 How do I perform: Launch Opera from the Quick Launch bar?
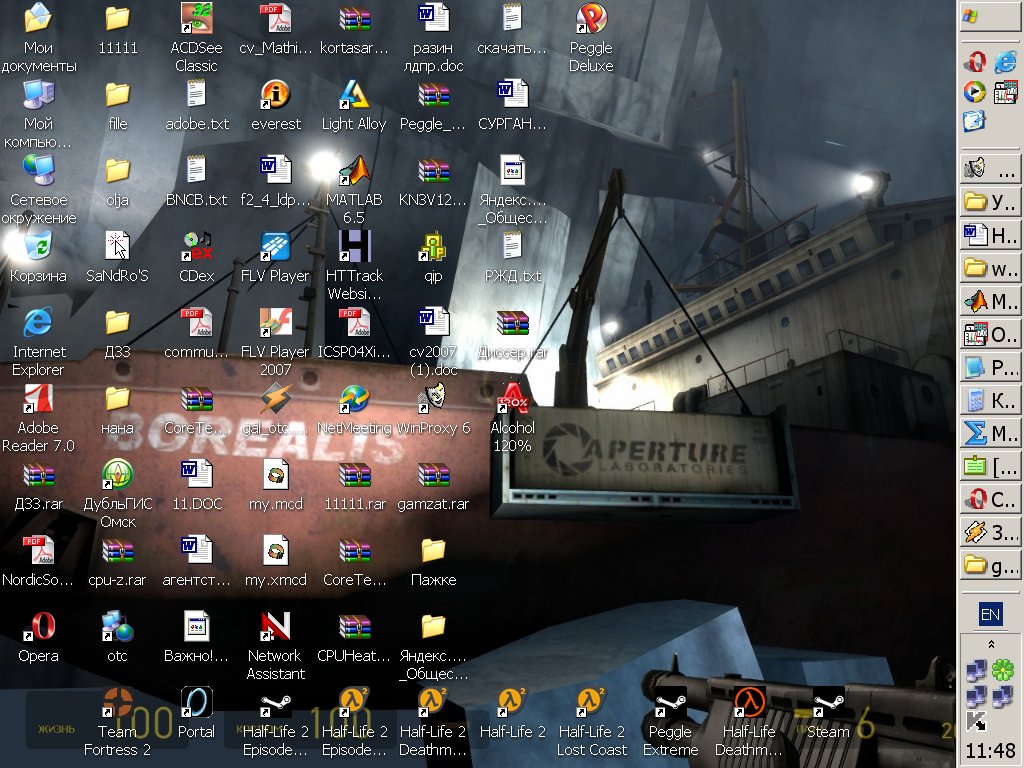[976, 62]
